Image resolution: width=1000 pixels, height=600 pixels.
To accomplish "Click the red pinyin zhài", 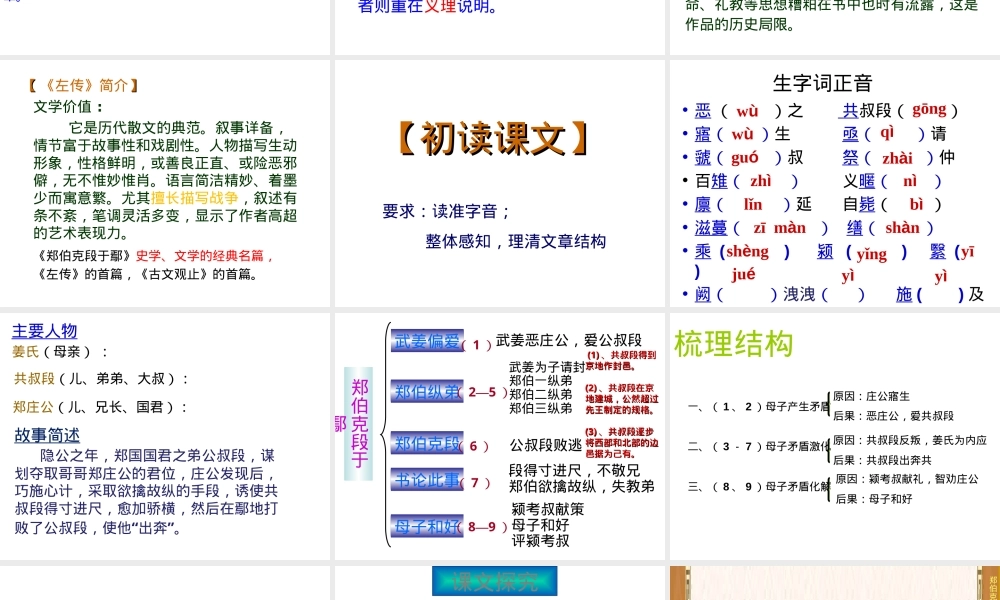I will click(x=897, y=157).
